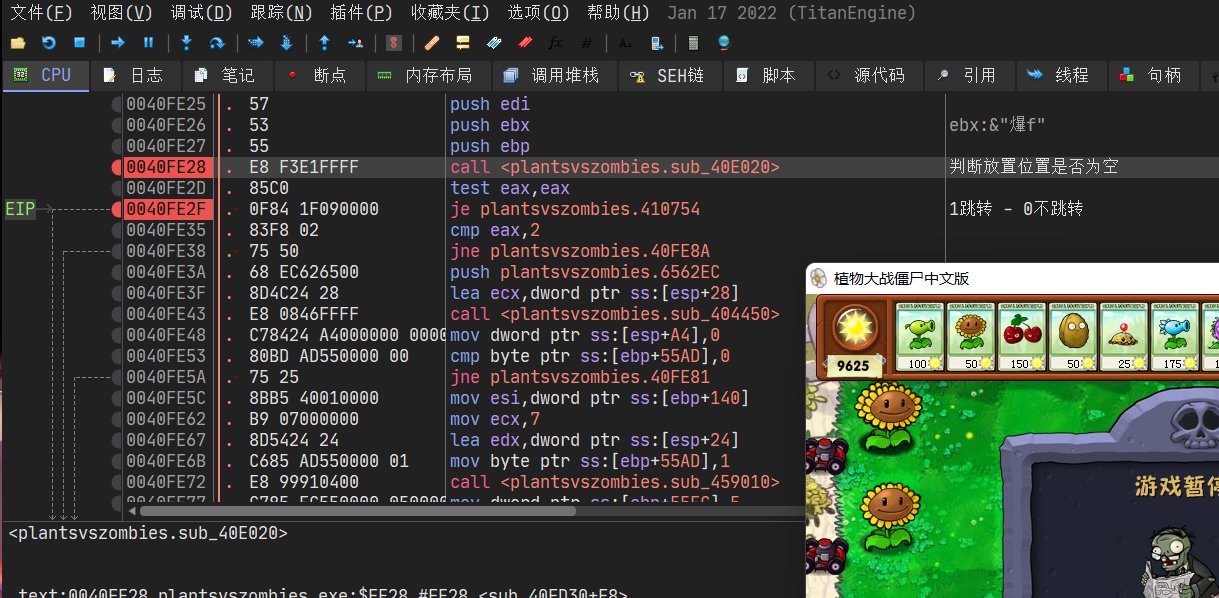
Task: Select the Potato Mine seed packet costing 25
Action: tap(1123, 338)
